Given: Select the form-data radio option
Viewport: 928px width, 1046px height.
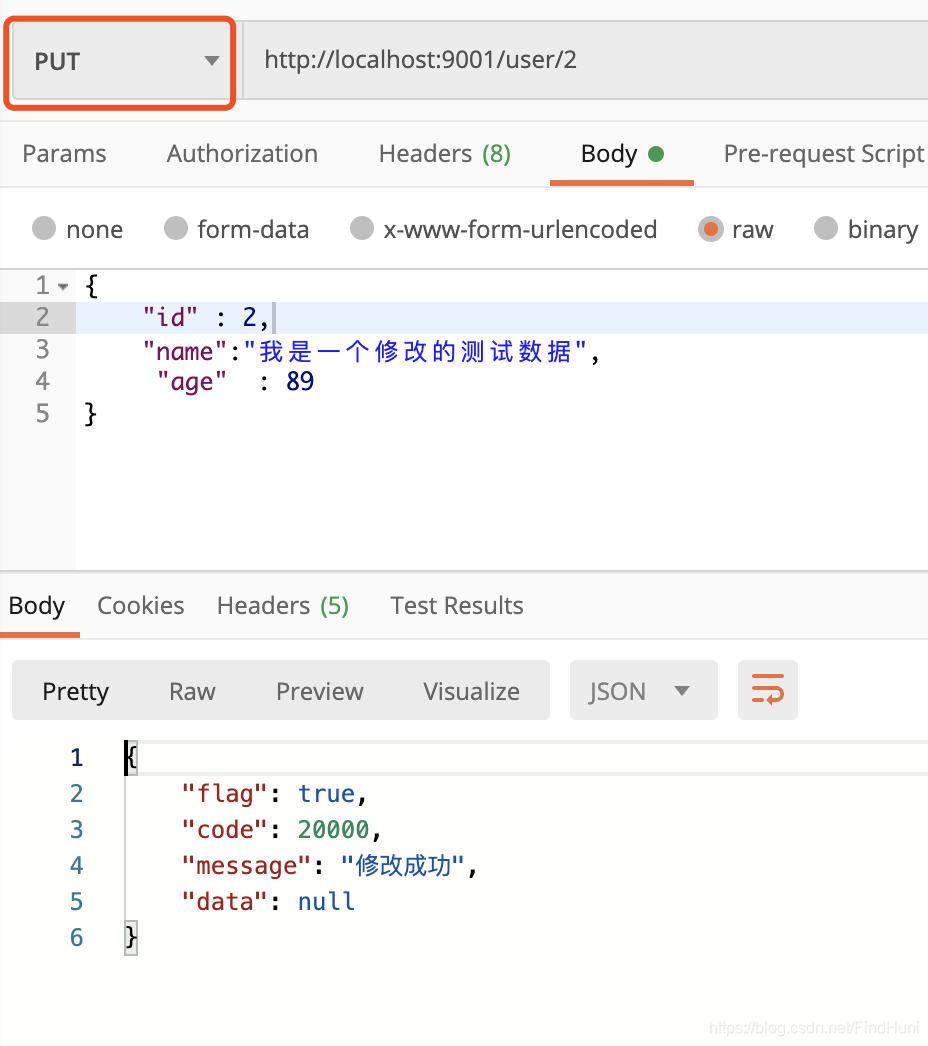Looking at the screenshot, I should click(176, 228).
